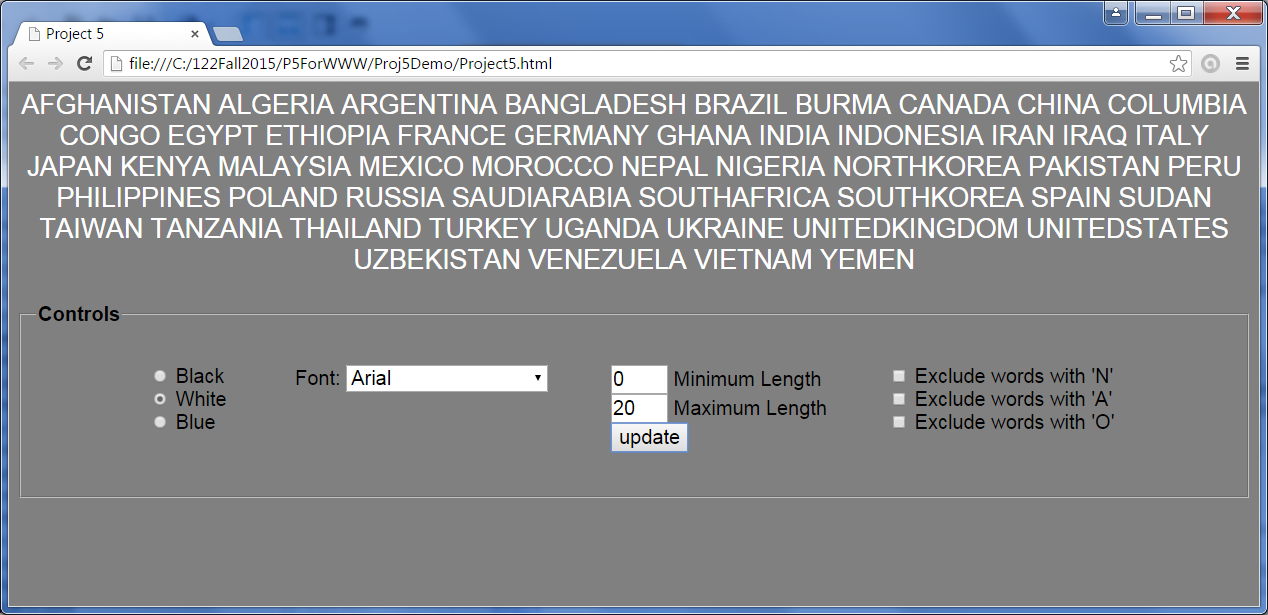
Task: Close the Project 5 tab
Action: pos(195,34)
